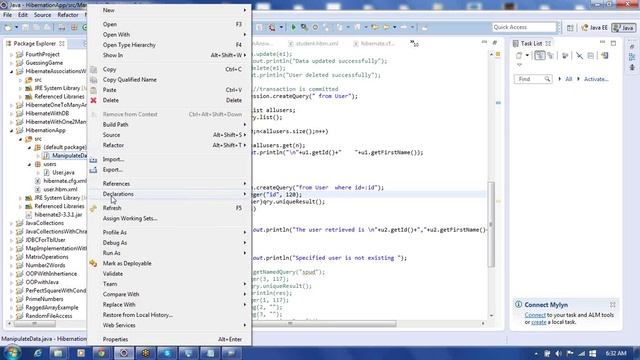Click the Open Perspective icon

pos(570,27)
